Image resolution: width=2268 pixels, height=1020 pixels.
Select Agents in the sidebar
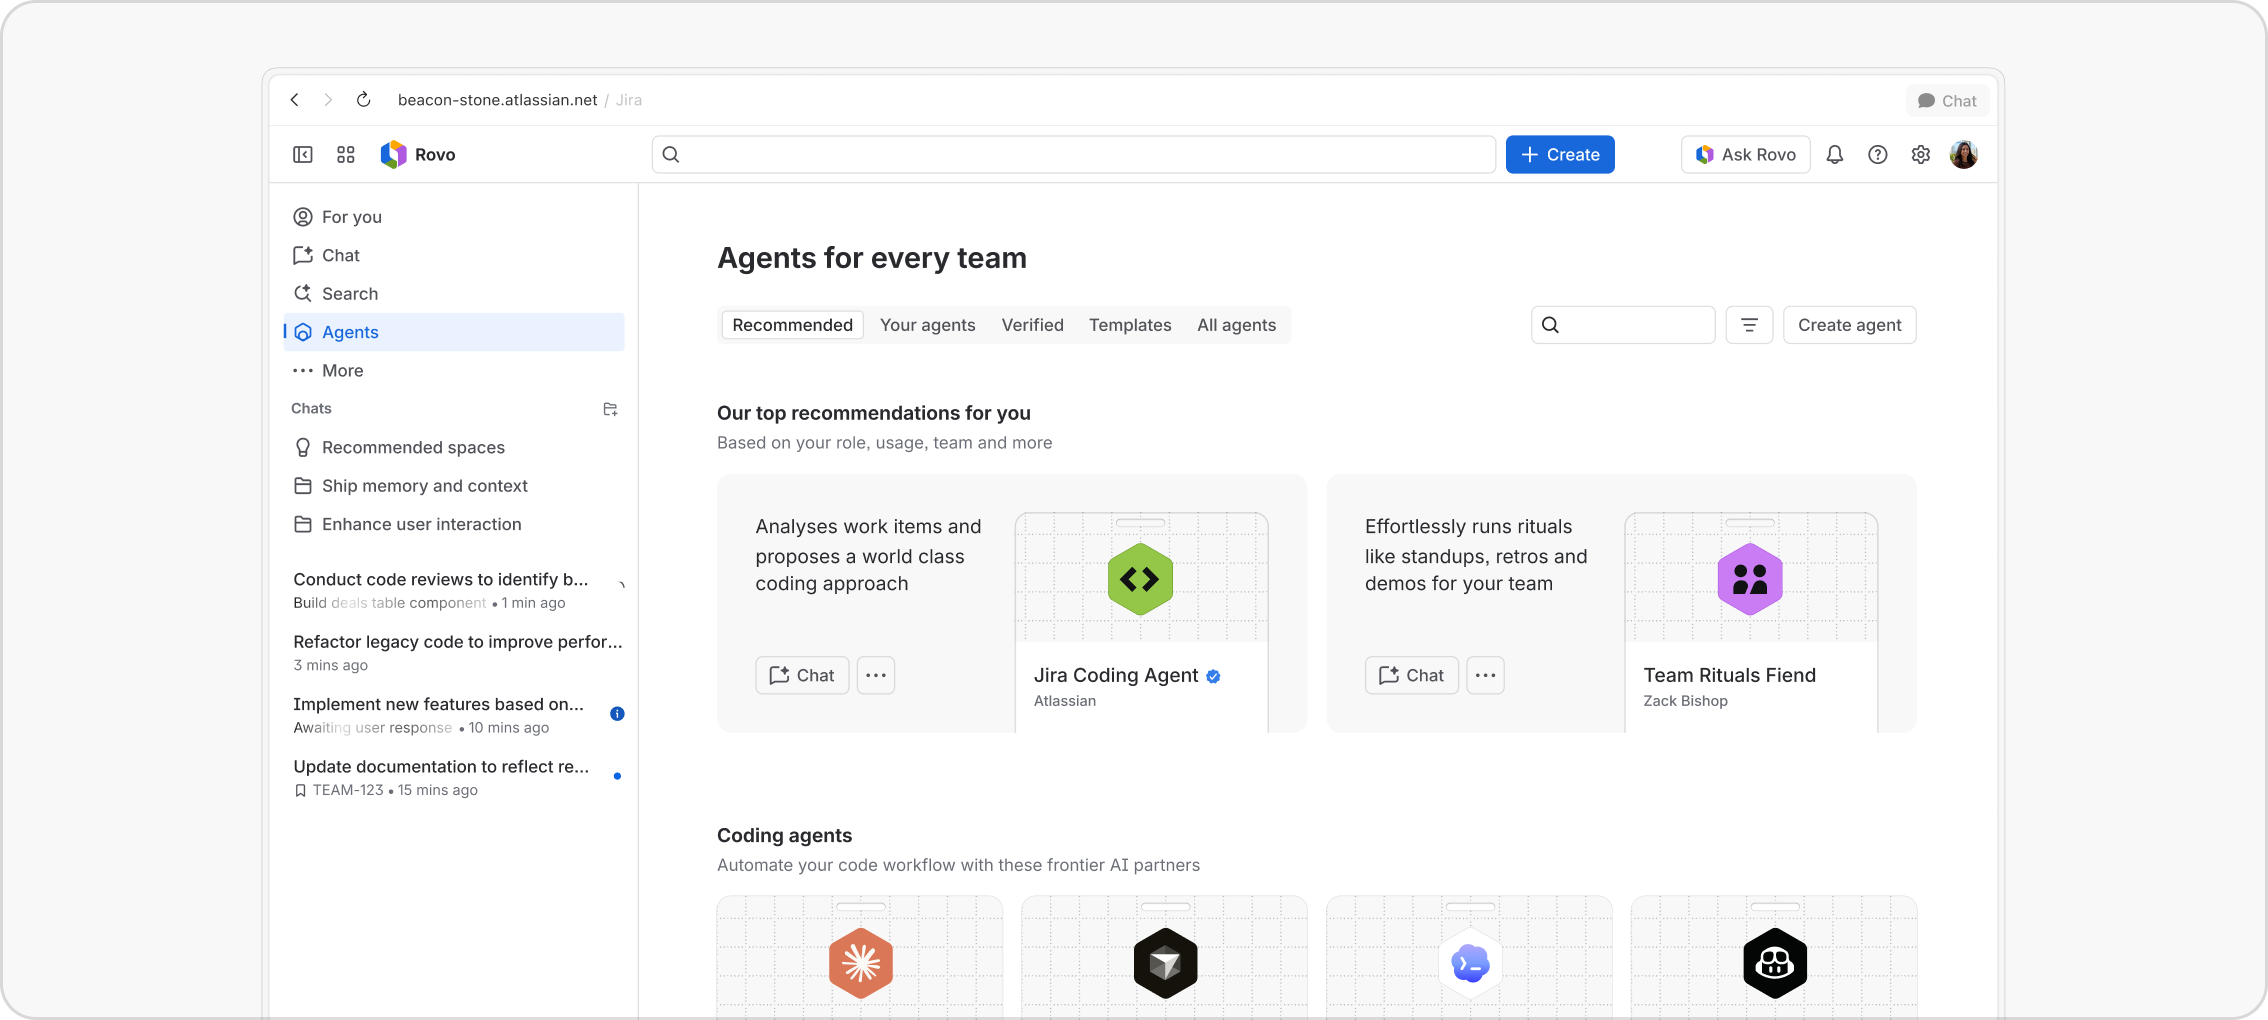(x=454, y=332)
